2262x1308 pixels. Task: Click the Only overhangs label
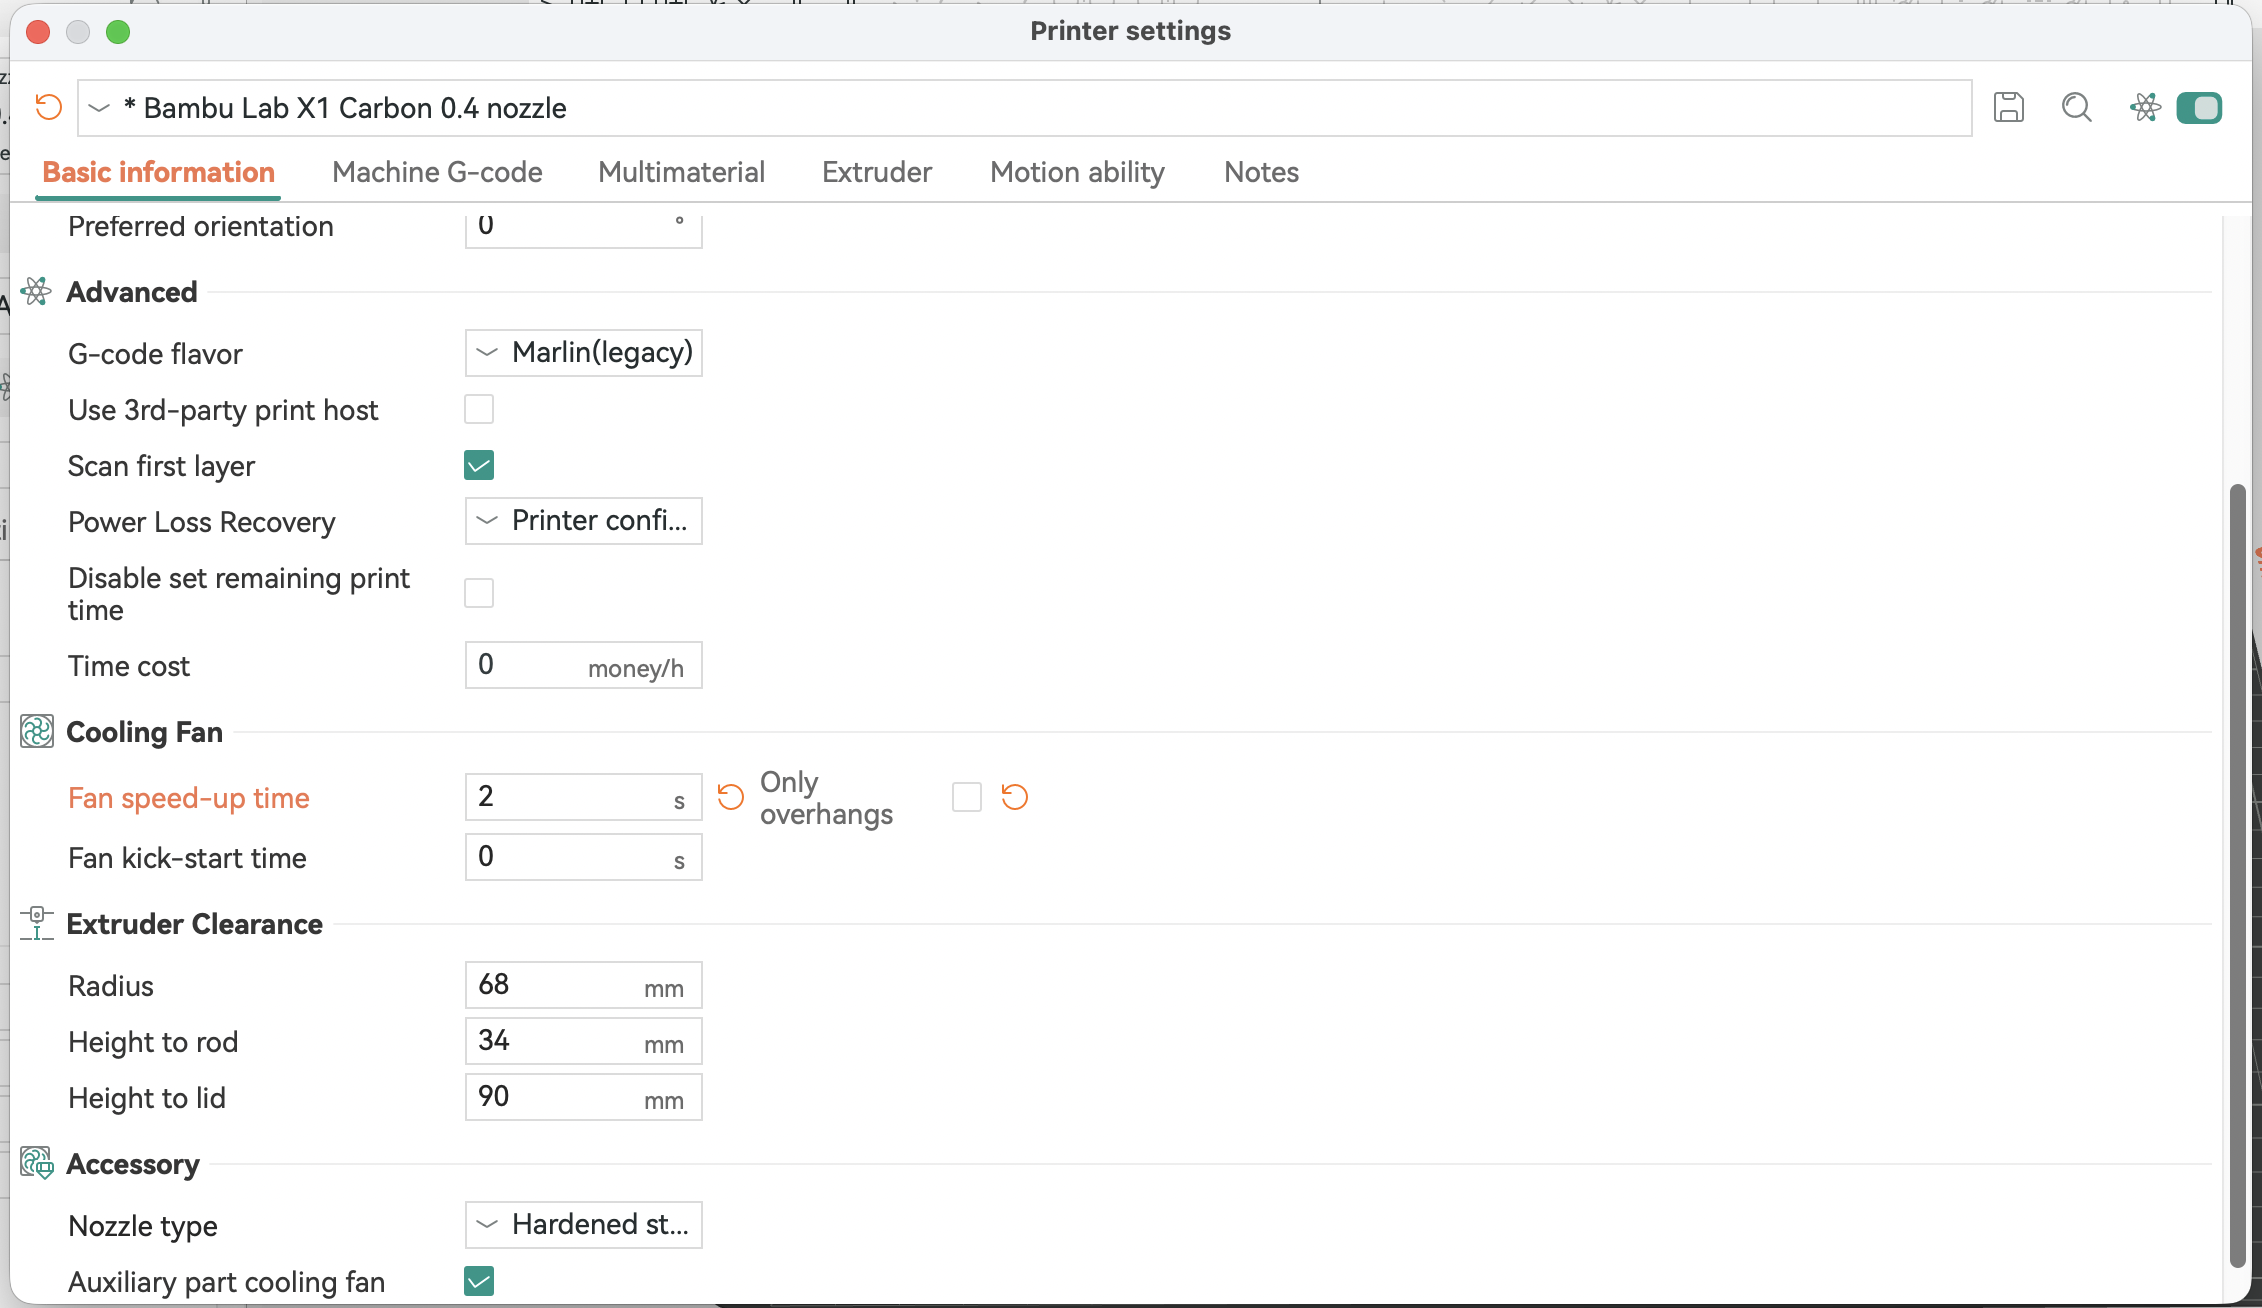[826, 798]
